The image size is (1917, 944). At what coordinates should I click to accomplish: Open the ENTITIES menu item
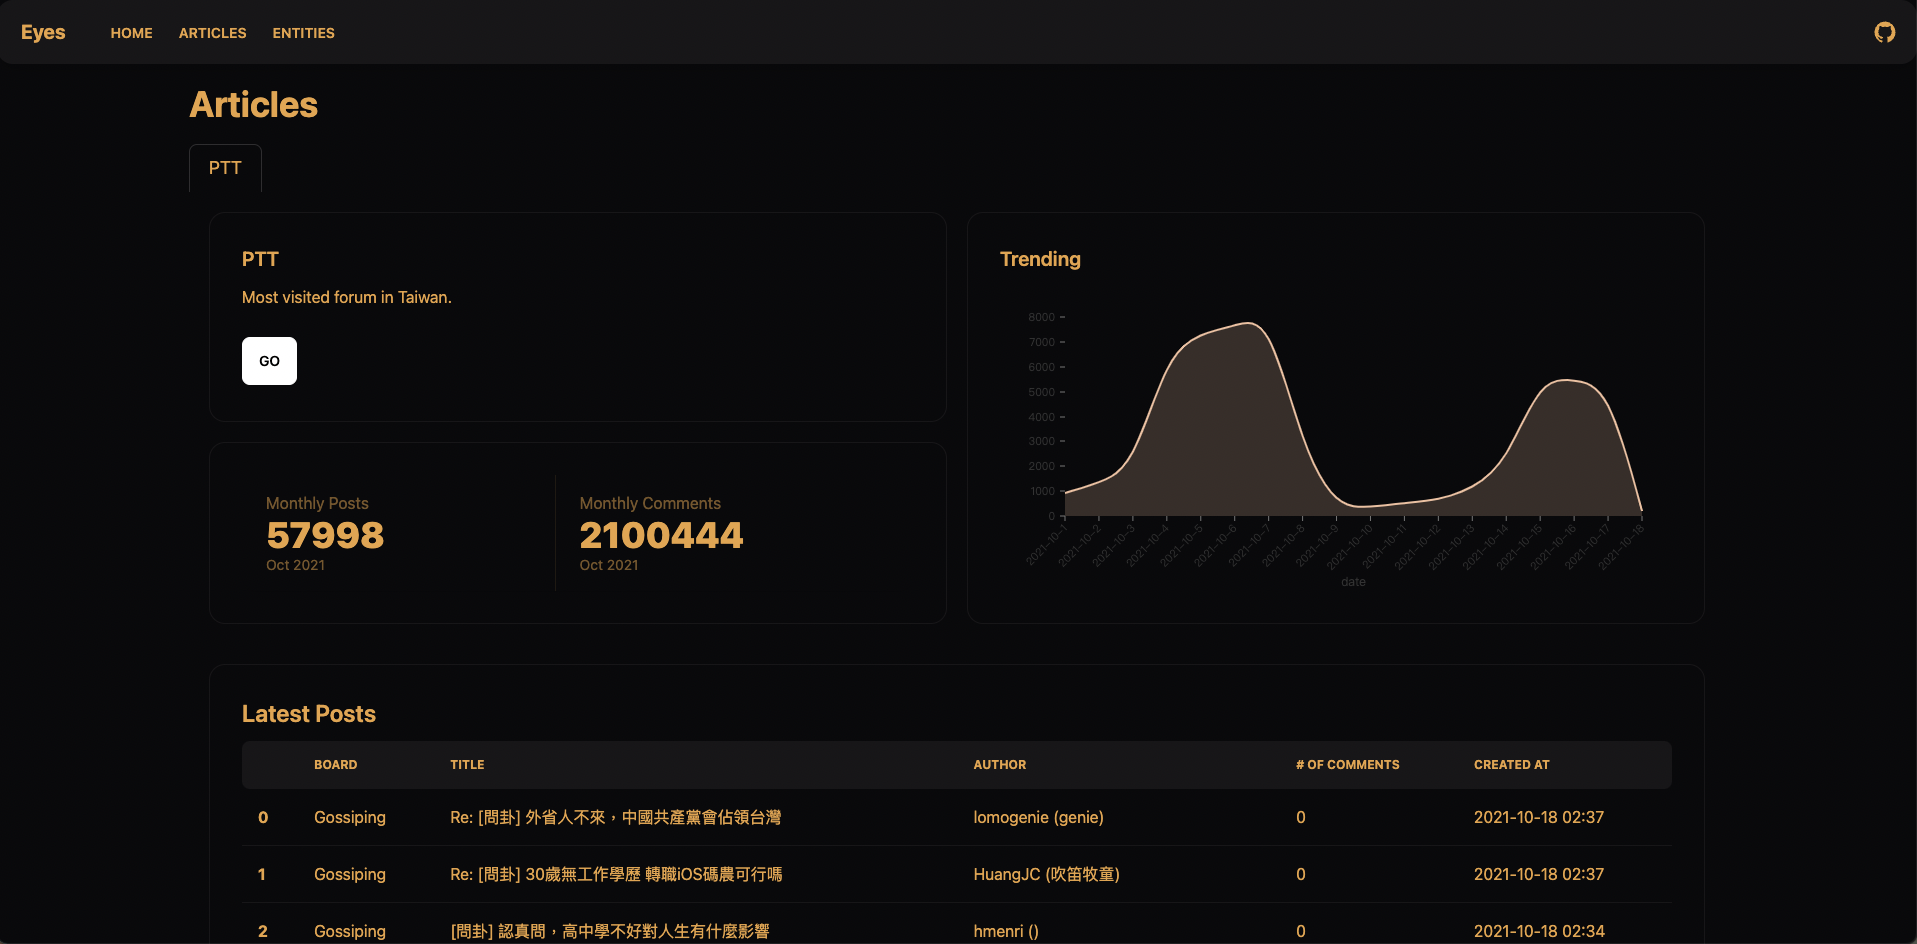coord(303,33)
